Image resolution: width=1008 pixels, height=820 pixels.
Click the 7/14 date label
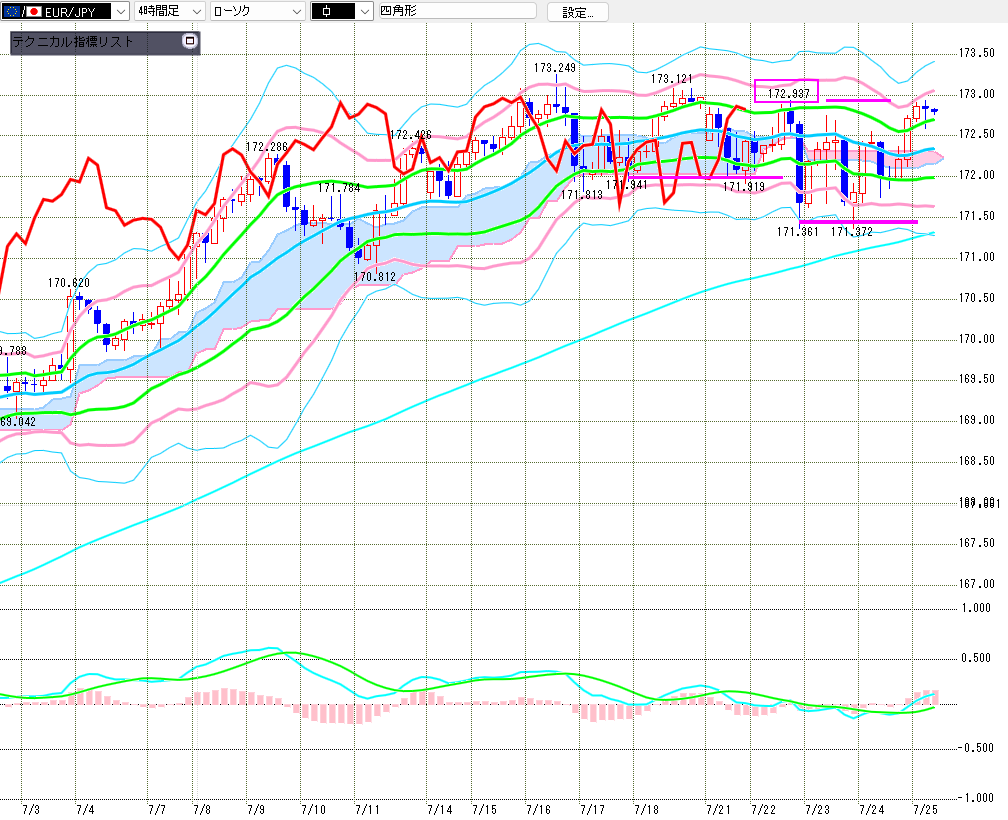(440, 810)
